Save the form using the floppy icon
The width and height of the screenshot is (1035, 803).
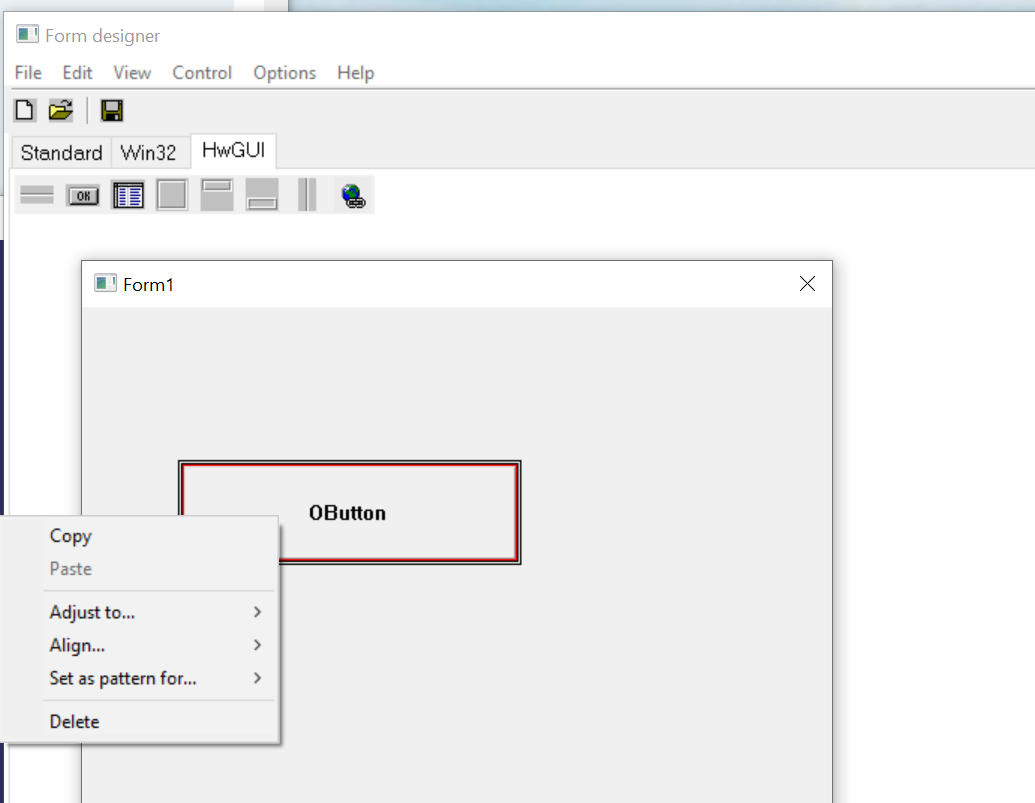click(x=112, y=111)
